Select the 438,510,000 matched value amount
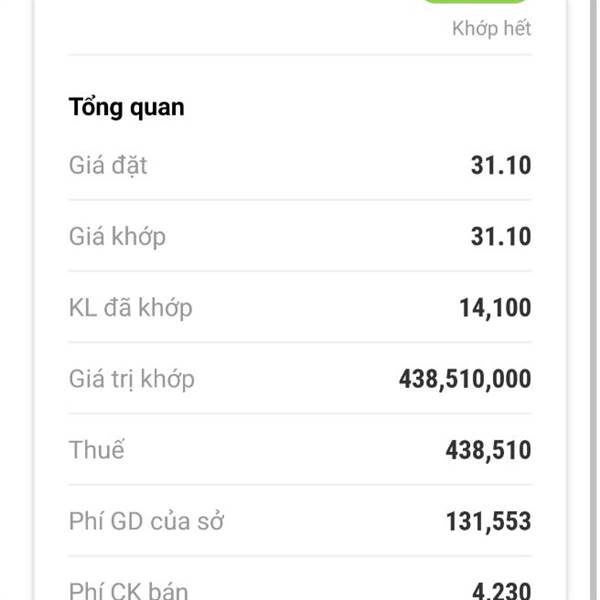This screenshot has width=600, height=600. pos(465,379)
